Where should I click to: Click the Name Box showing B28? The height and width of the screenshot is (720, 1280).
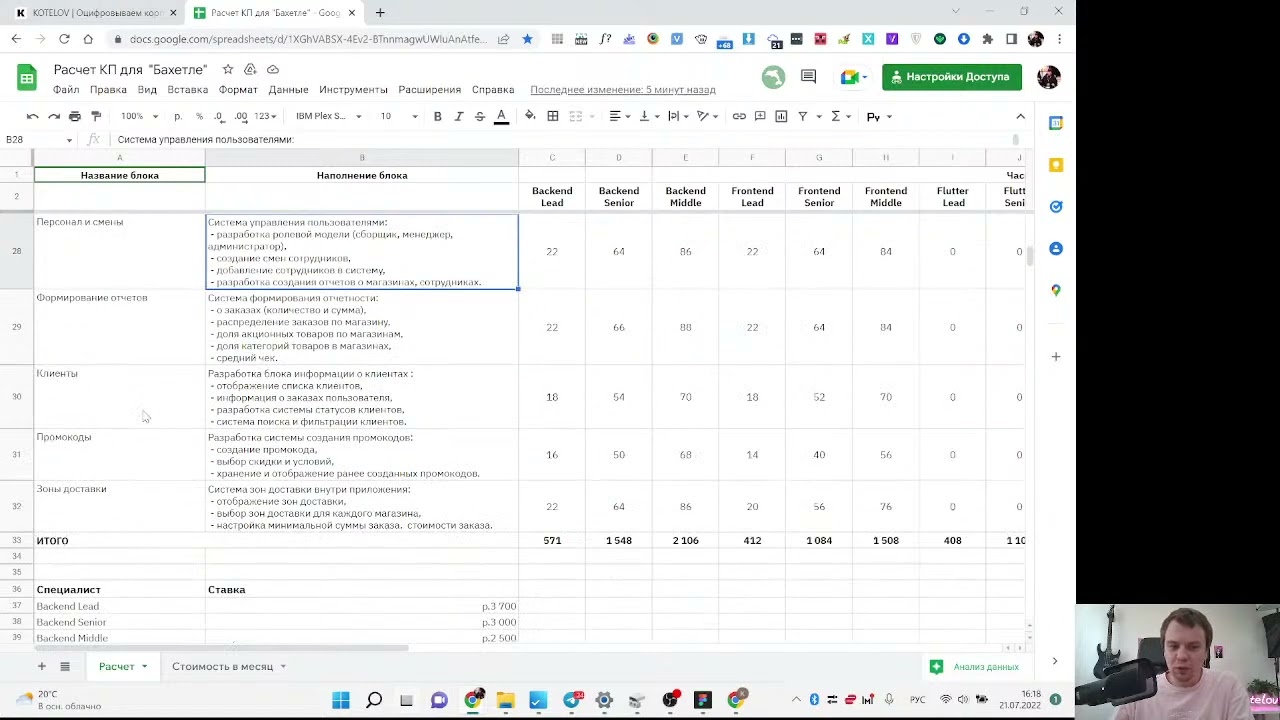click(x=38, y=139)
